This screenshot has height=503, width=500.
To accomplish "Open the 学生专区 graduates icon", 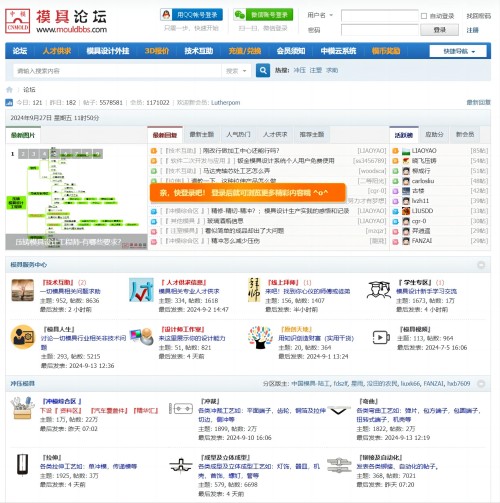I will 379,289.
